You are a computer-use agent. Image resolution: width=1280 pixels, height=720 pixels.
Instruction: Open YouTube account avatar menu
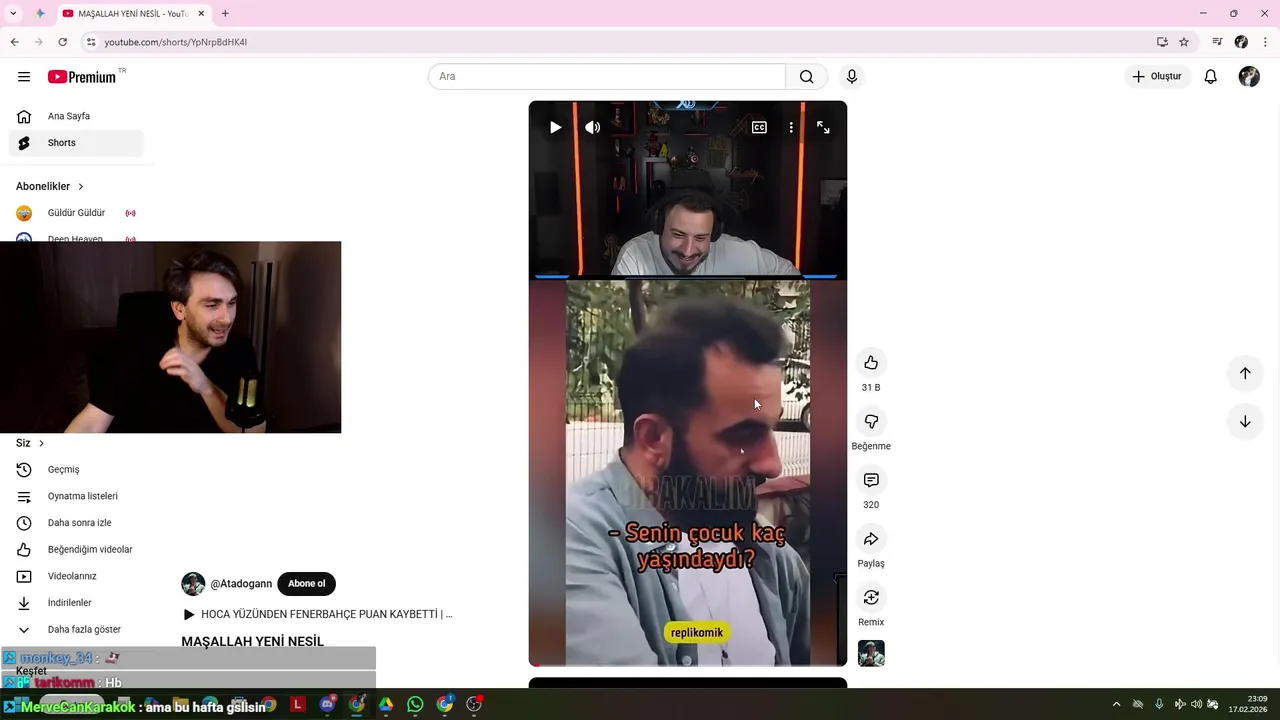pyautogui.click(x=1249, y=77)
